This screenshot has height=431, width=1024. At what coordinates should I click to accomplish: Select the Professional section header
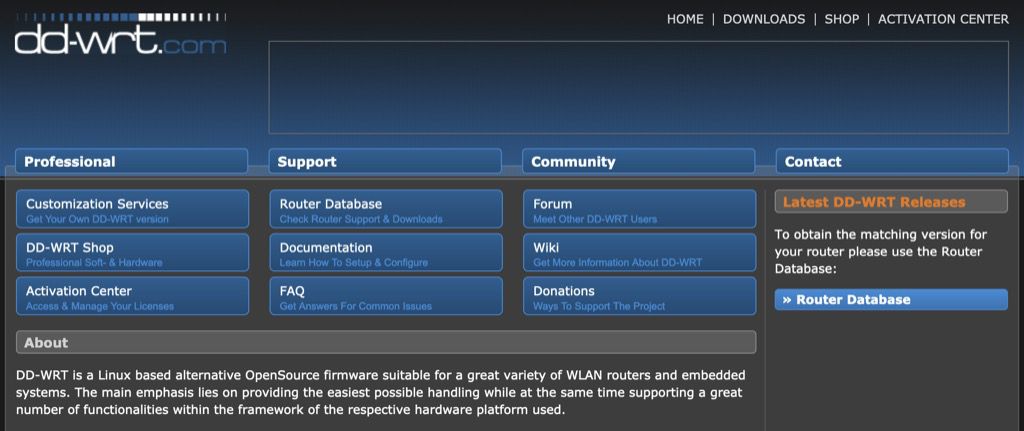[132, 161]
